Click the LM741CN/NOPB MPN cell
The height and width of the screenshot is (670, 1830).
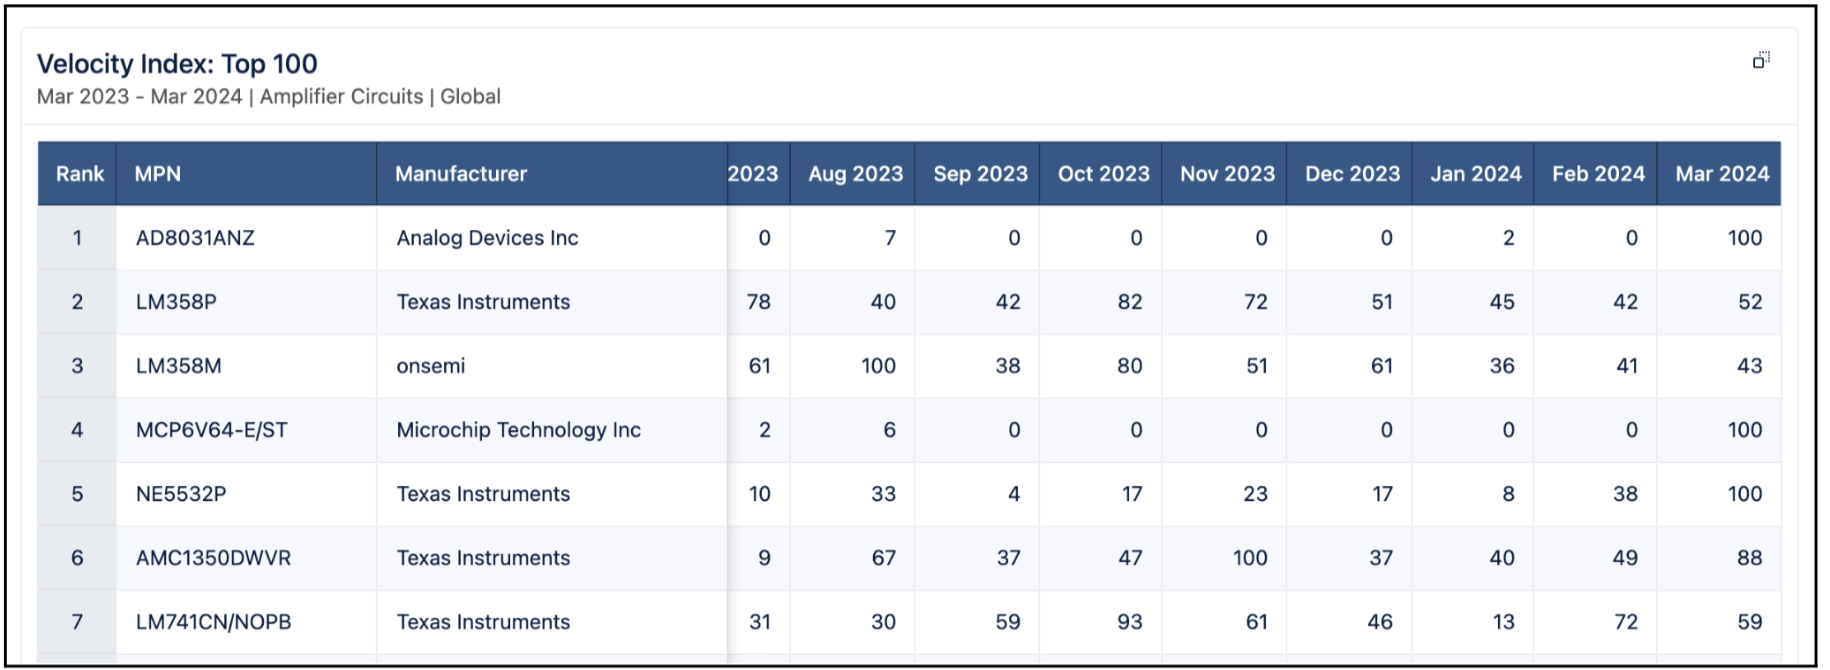pos(213,622)
